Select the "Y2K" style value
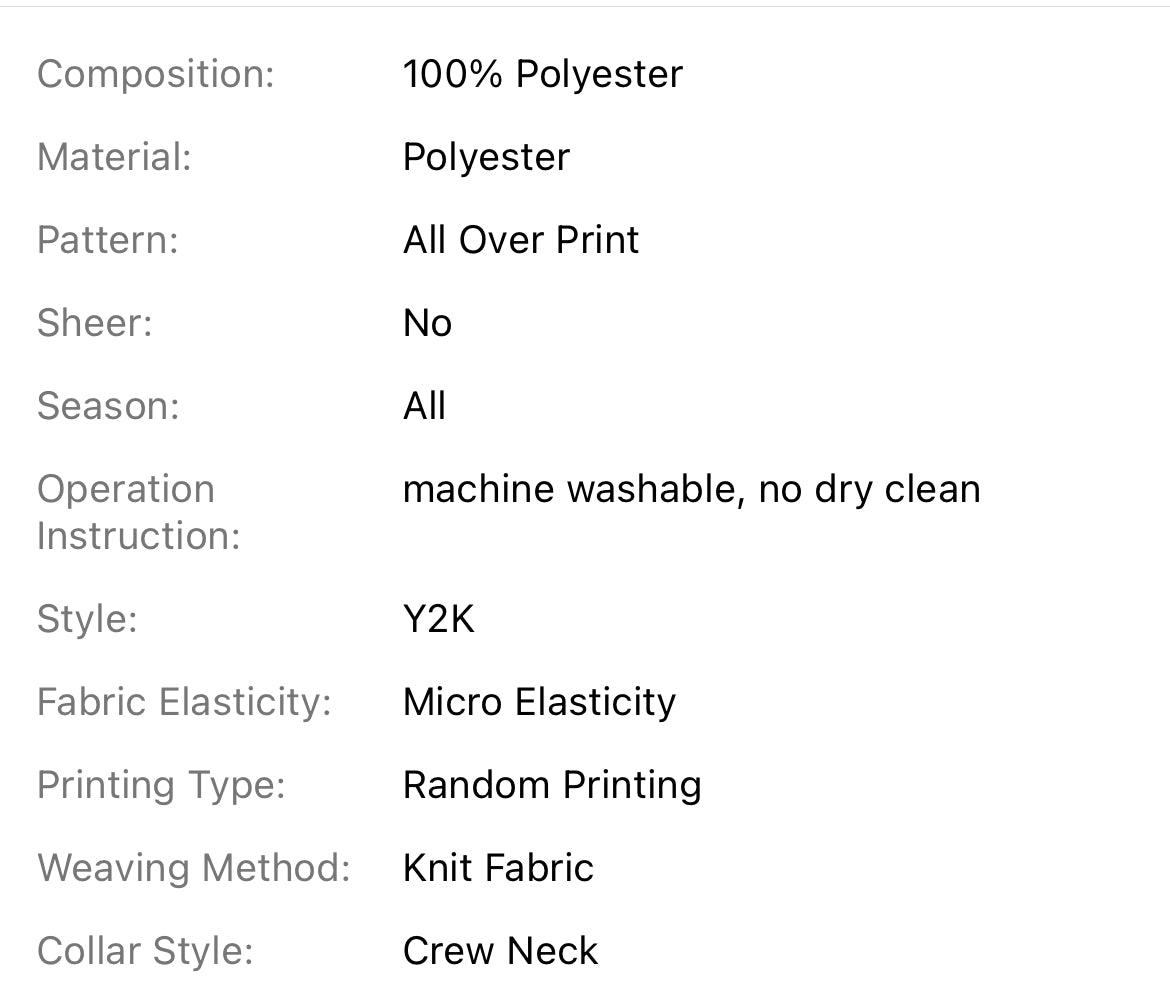 pos(439,619)
